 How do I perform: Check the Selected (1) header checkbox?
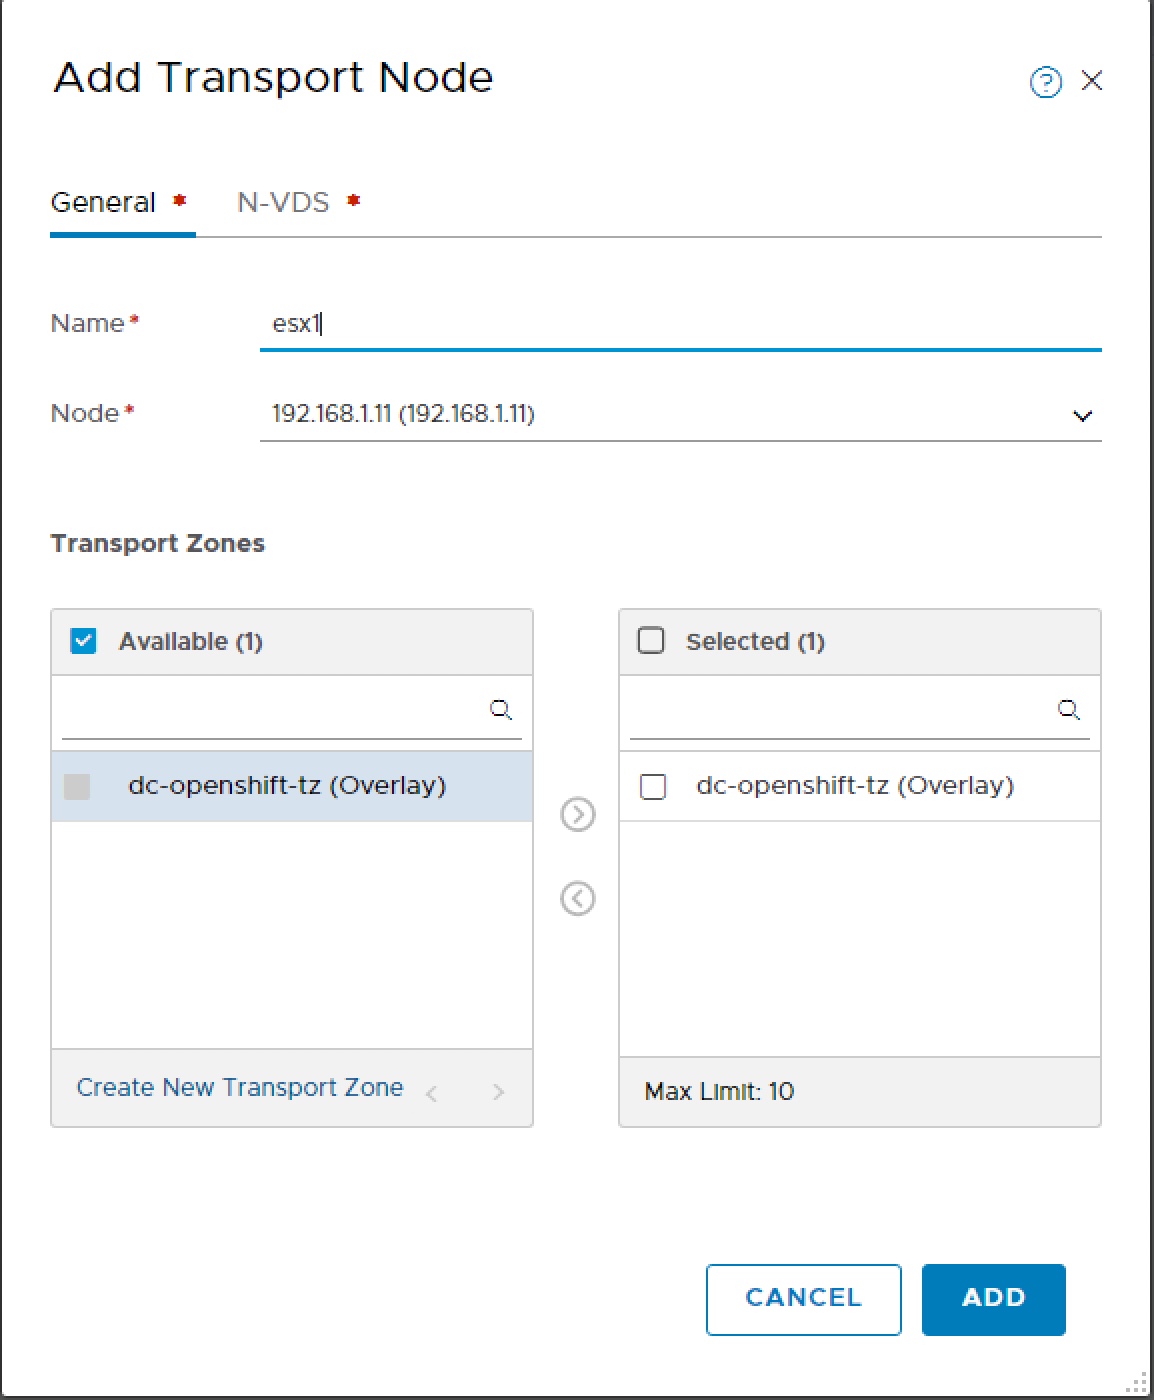[x=651, y=640]
